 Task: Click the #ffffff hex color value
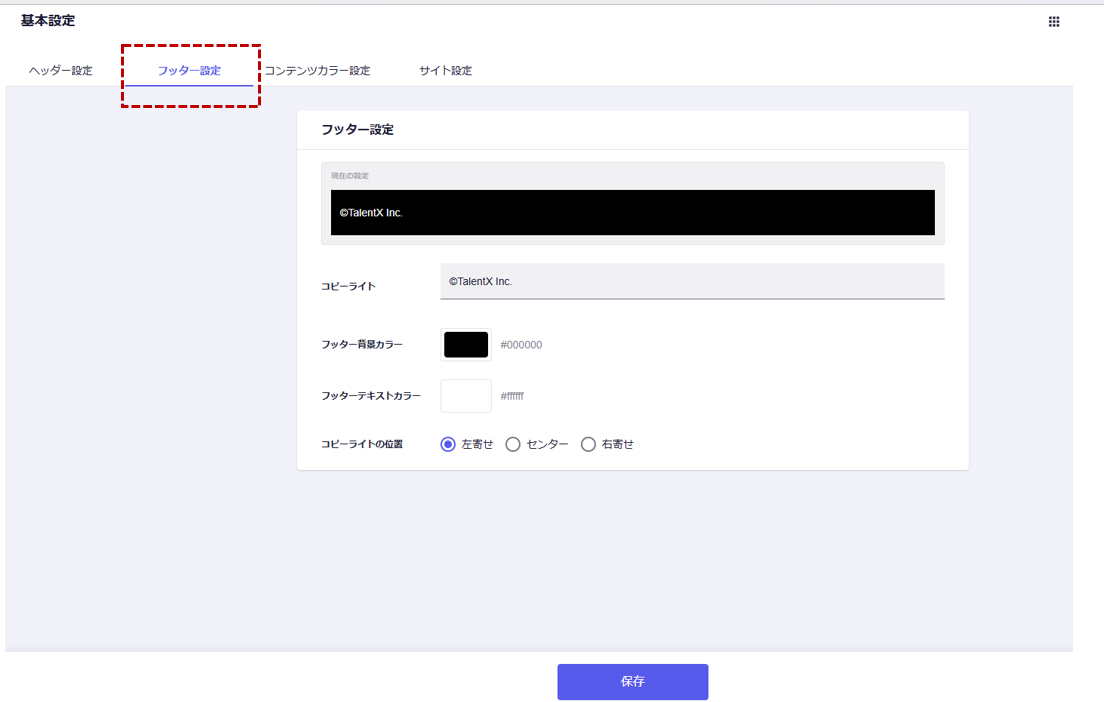point(512,397)
